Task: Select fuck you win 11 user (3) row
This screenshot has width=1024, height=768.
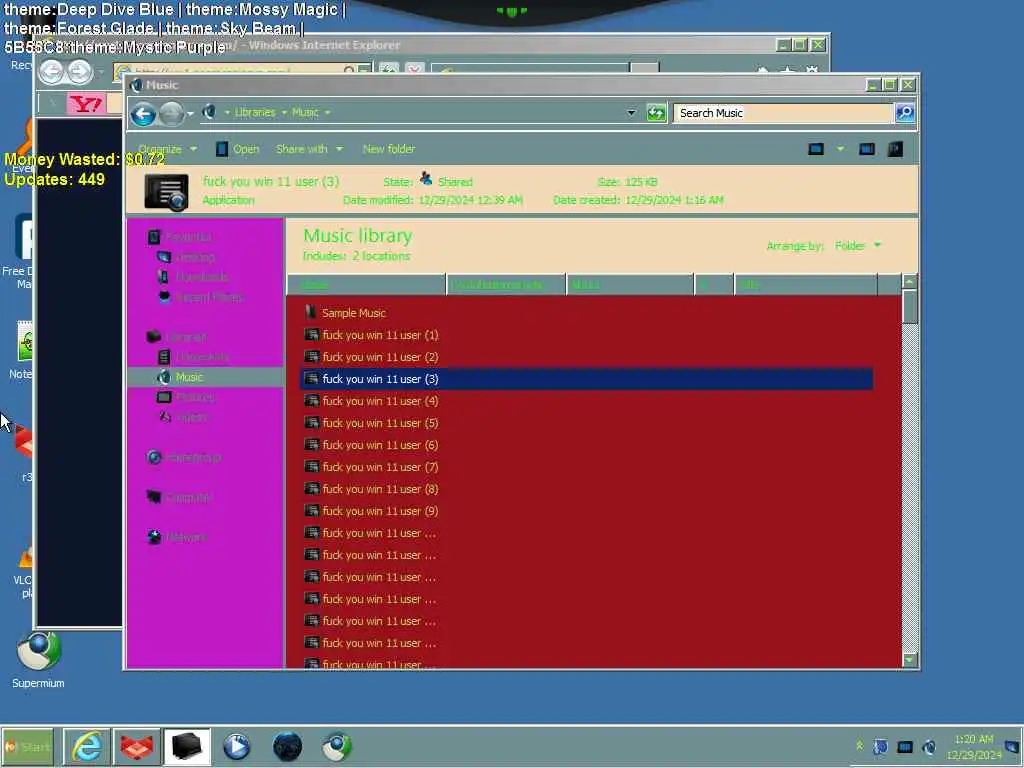Action: 586,379
